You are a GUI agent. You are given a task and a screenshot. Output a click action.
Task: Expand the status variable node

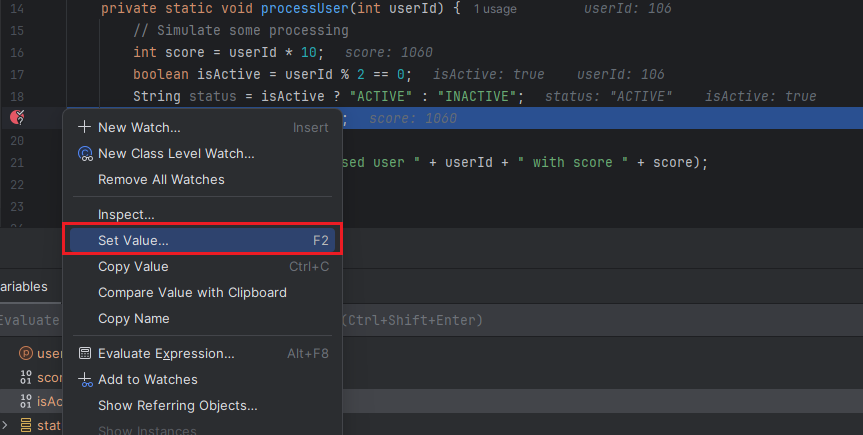(x=5, y=425)
